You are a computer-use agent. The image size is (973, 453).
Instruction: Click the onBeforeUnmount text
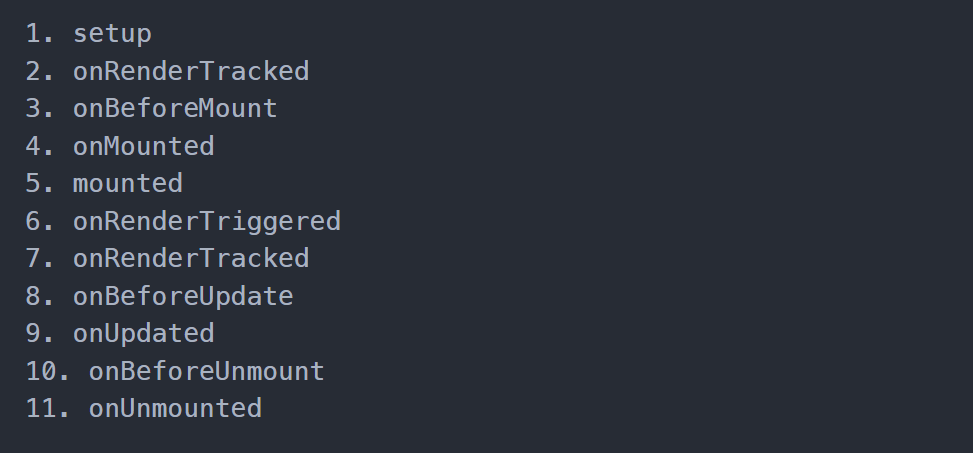click(207, 371)
